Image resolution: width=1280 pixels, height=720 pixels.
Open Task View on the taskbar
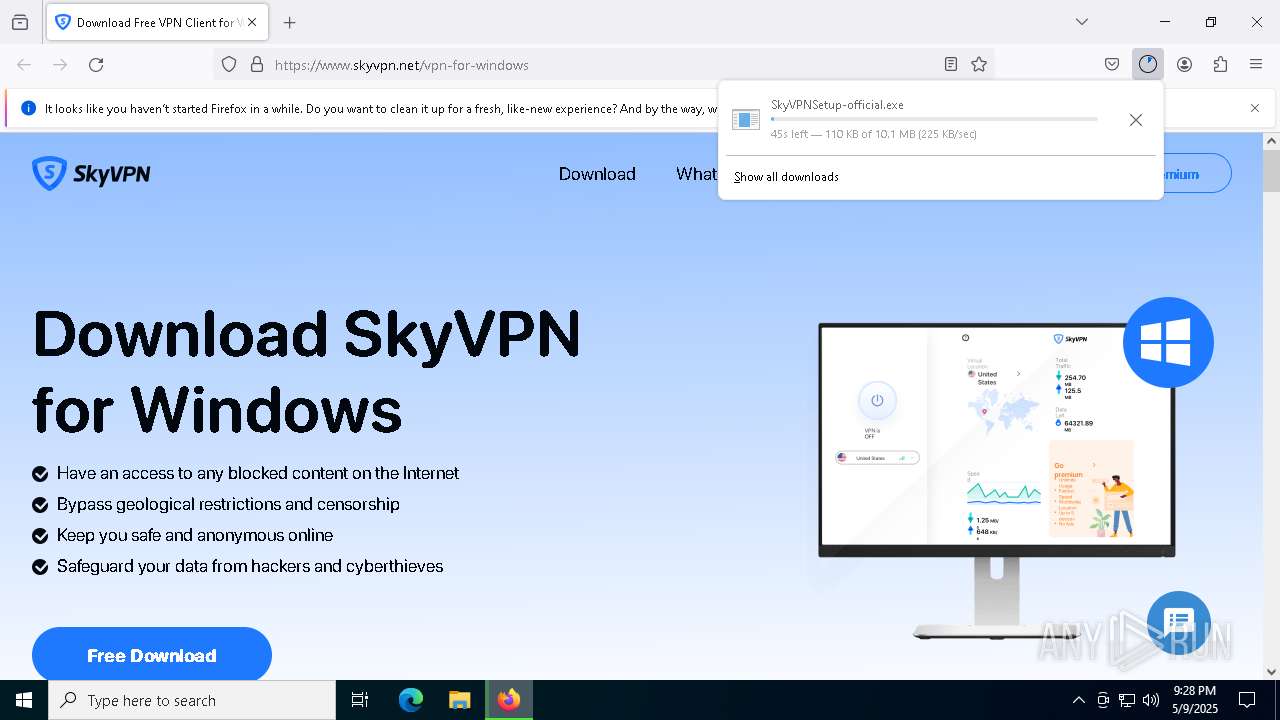tap(360, 700)
